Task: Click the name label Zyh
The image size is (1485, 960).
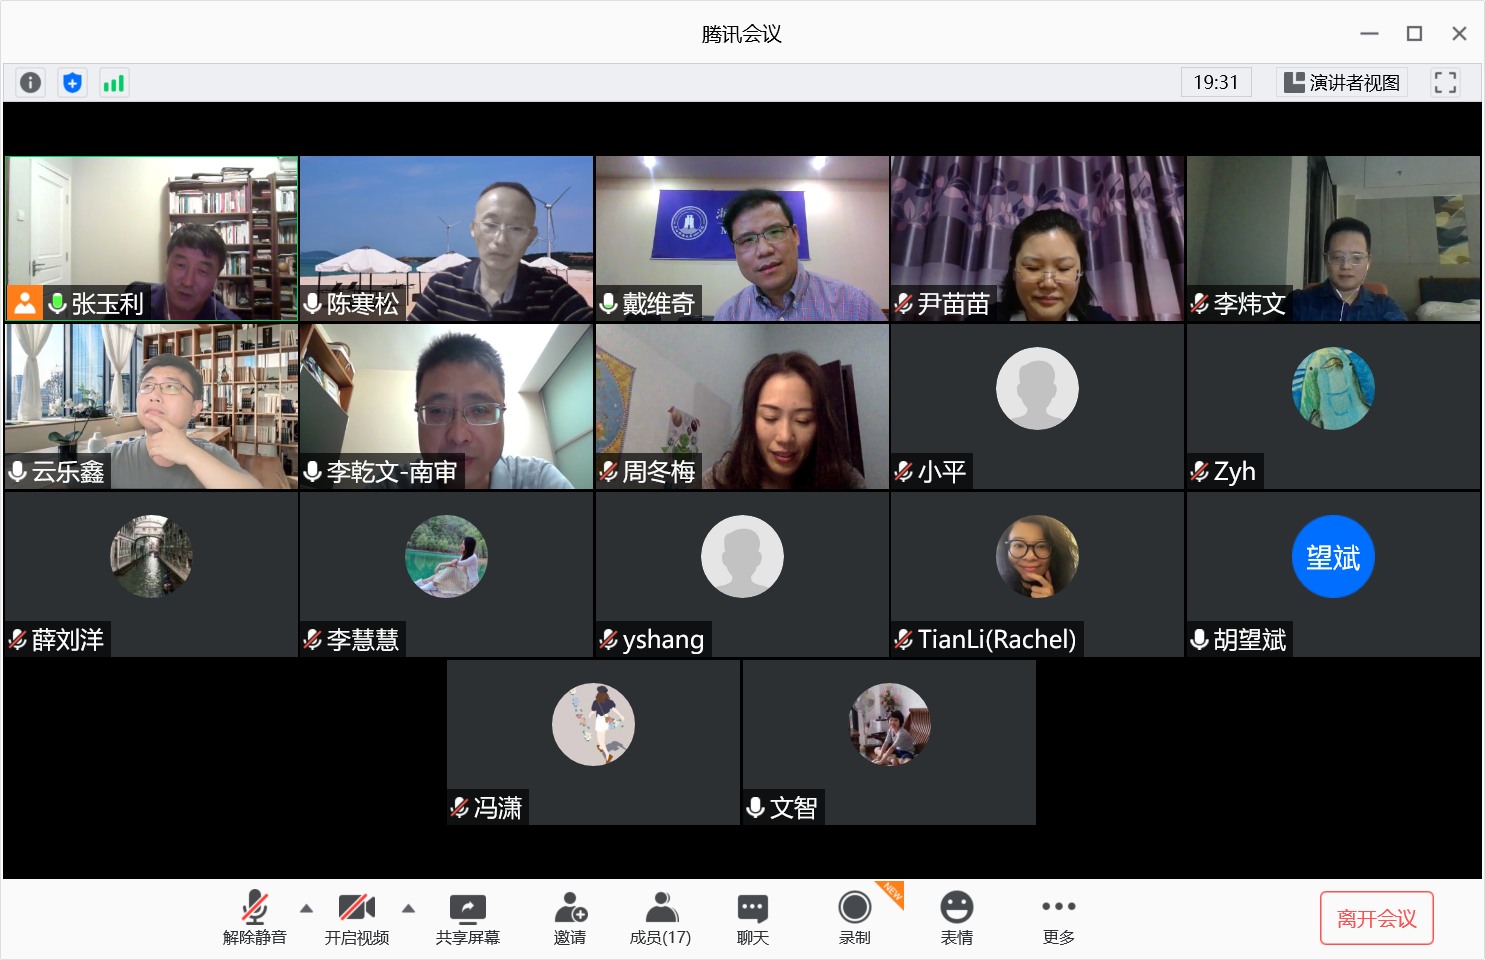Action: pyautogui.click(x=1235, y=471)
